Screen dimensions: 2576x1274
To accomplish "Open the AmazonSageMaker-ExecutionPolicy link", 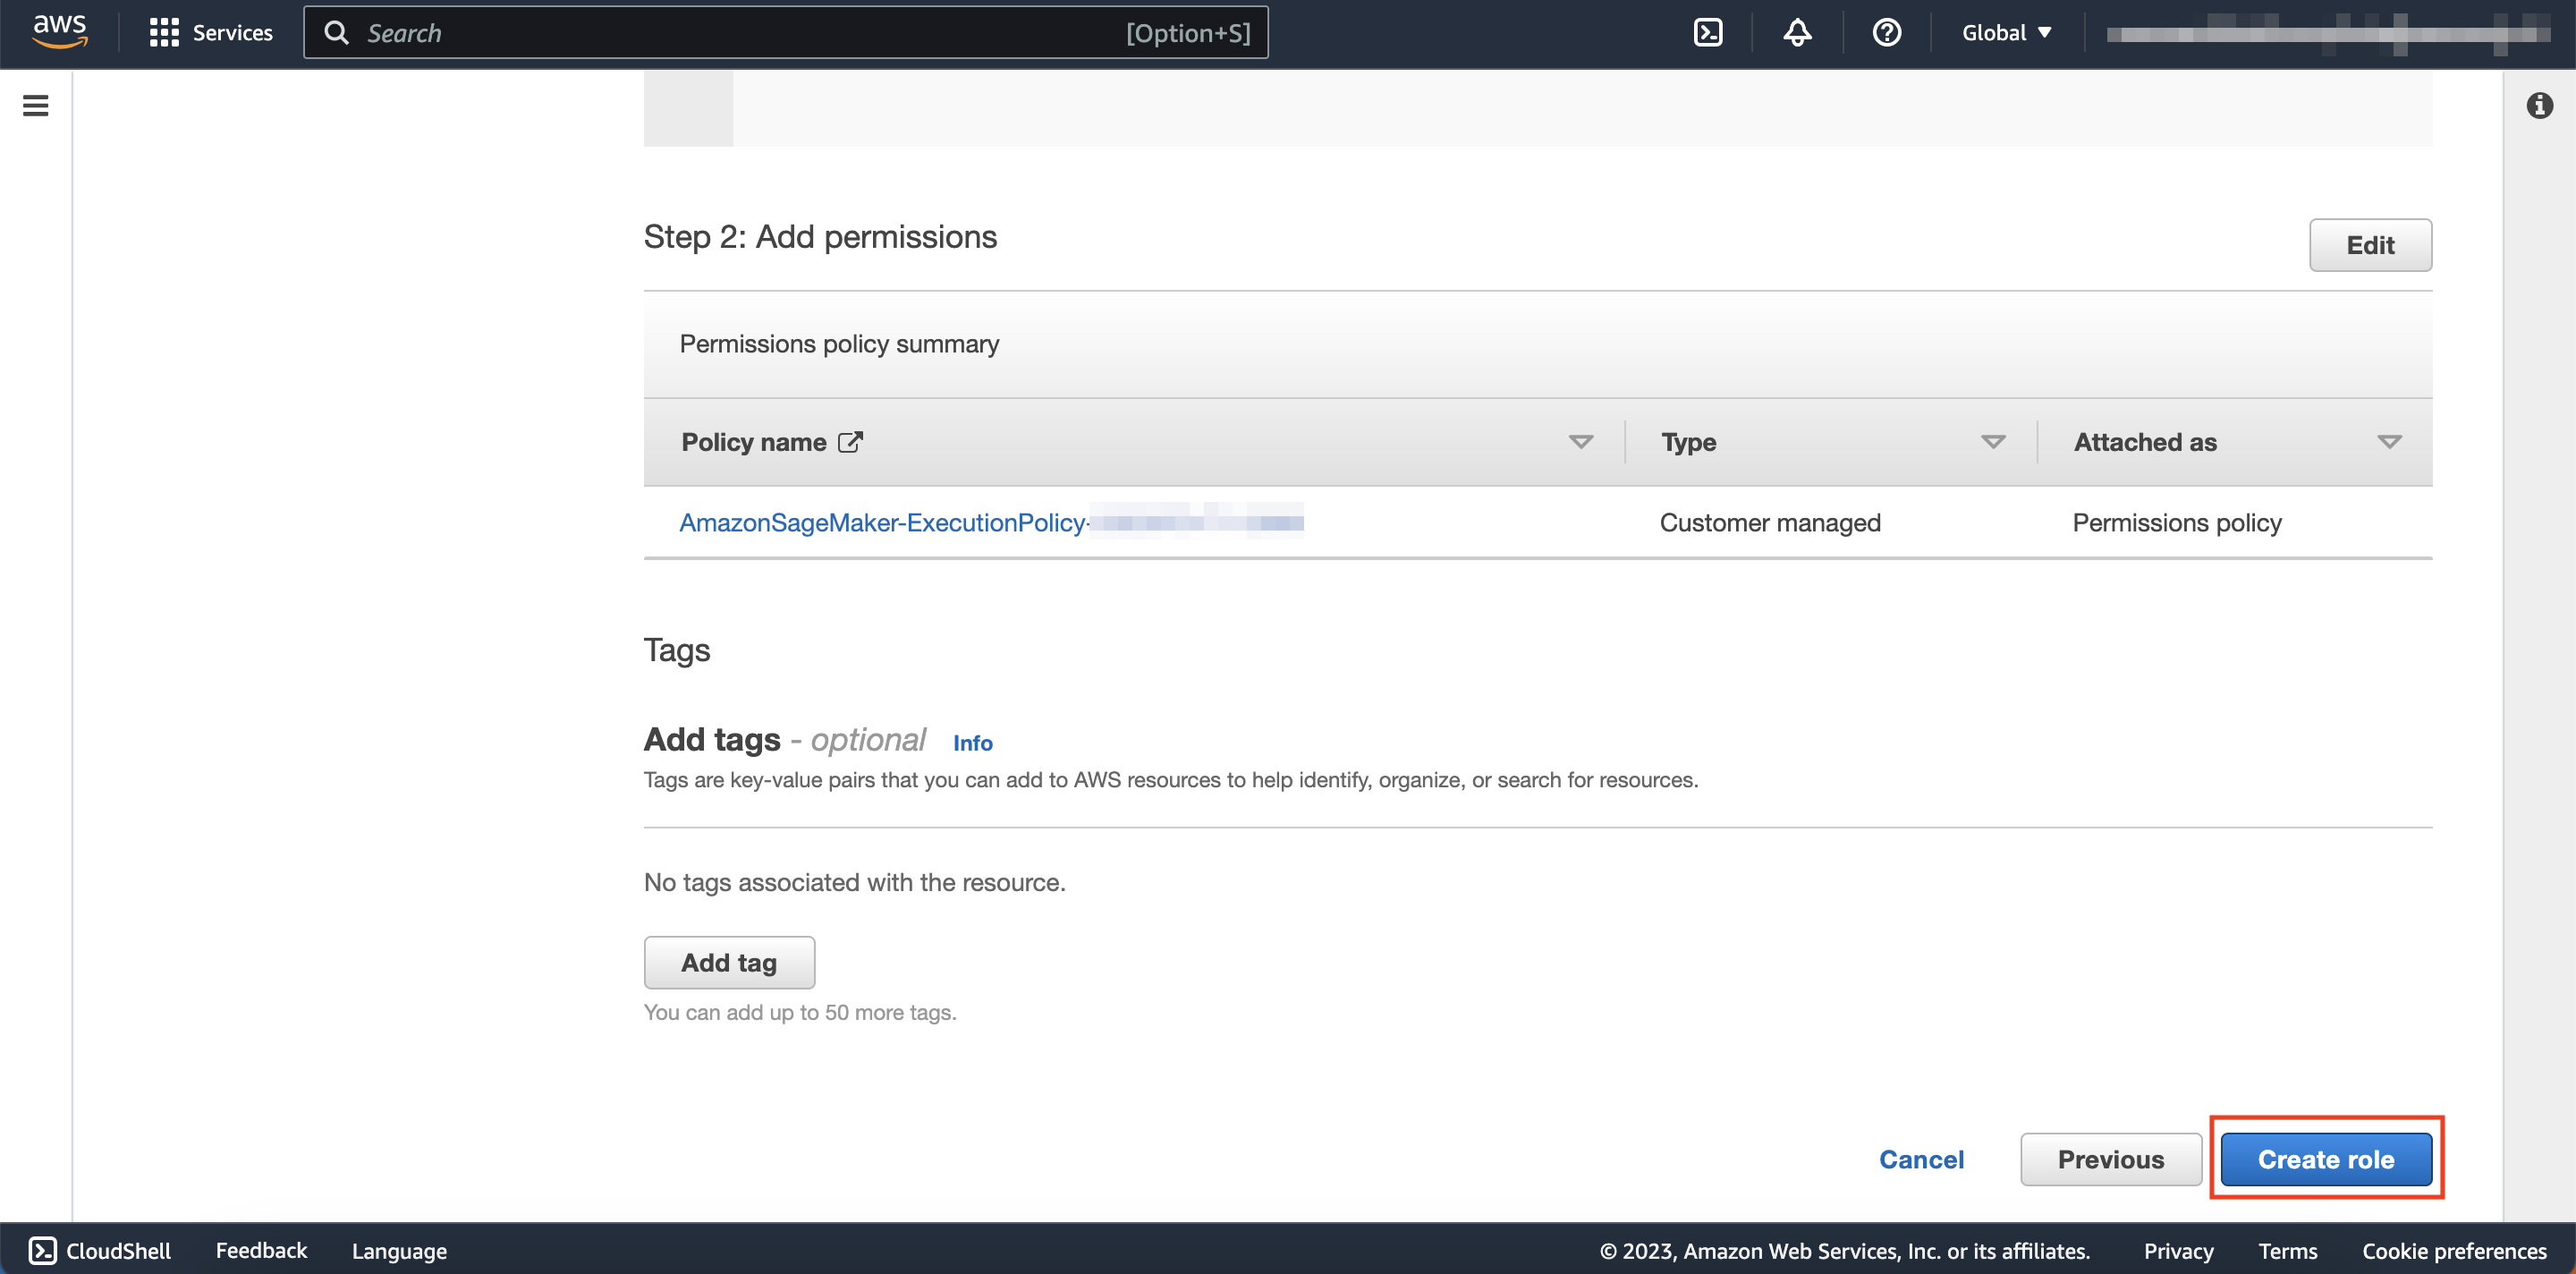I will pyautogui.click(x=882, y=522).
